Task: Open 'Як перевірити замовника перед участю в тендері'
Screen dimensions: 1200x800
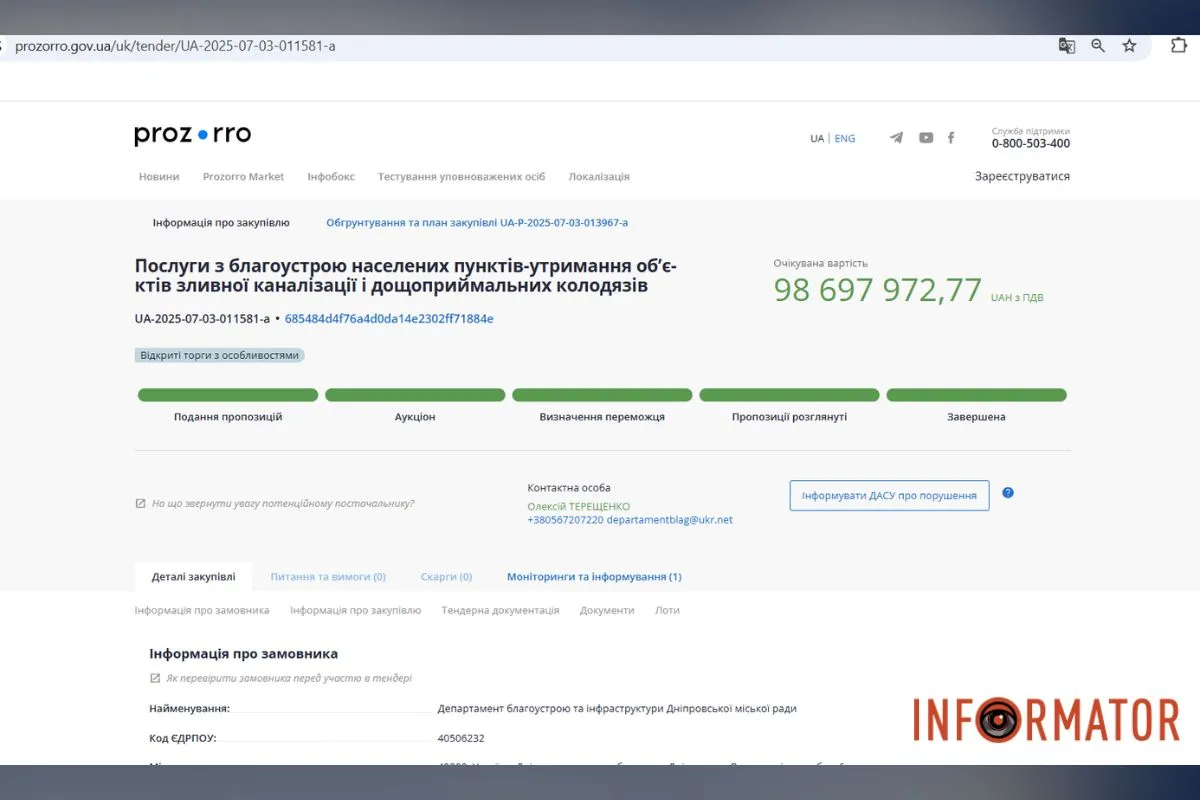Action: click(289, 678)
